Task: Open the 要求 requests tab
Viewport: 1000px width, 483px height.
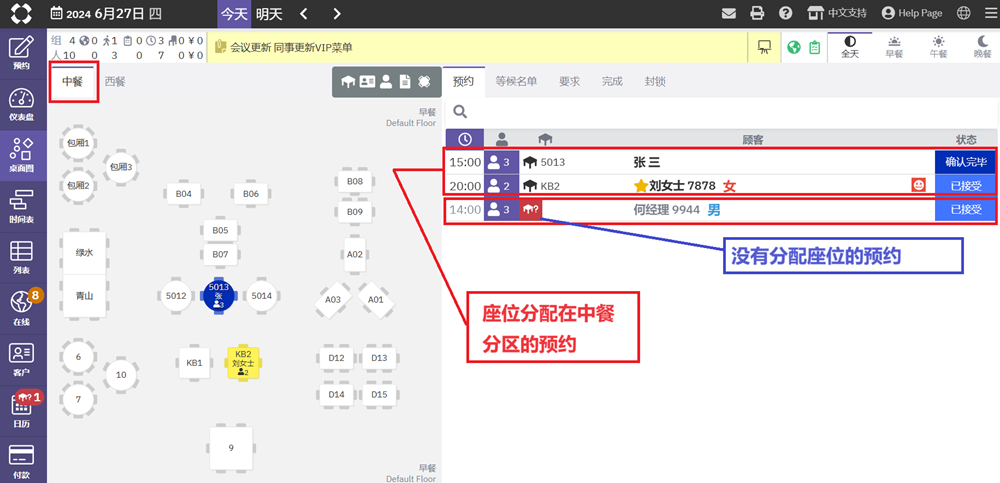Action: click(x=570, y=82)
